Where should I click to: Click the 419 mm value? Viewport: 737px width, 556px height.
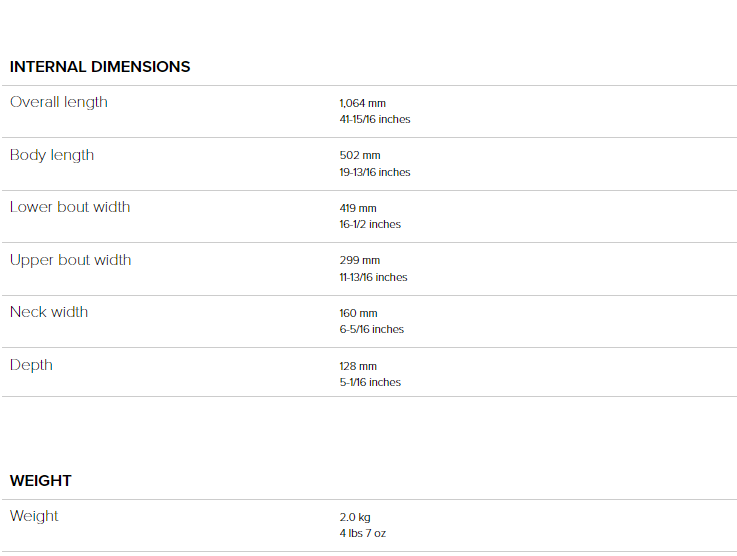coord(358,208)
